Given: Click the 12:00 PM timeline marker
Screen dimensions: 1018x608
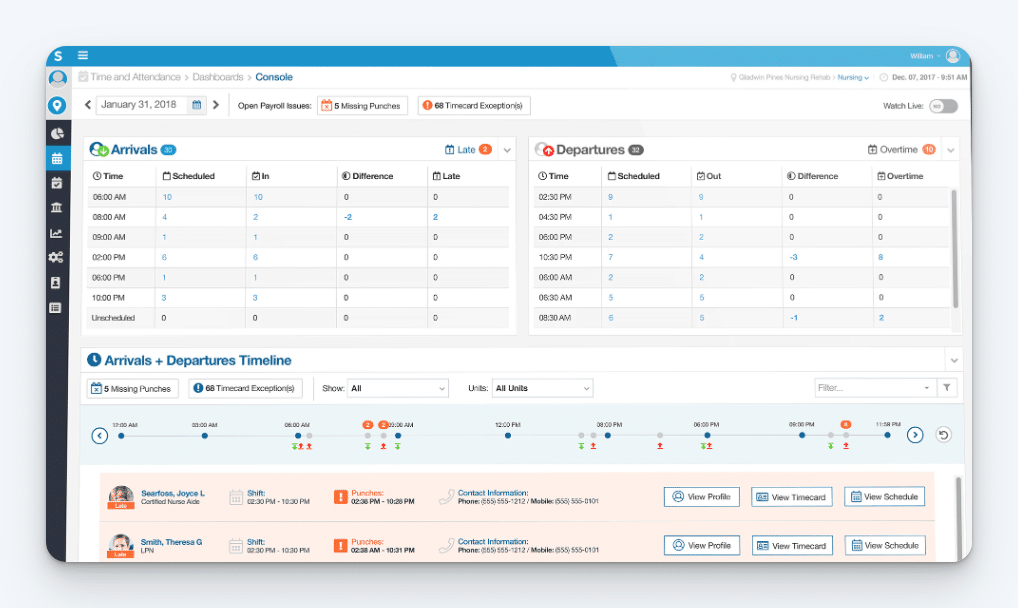Looking at the screenshot, I should coord(508,435).
